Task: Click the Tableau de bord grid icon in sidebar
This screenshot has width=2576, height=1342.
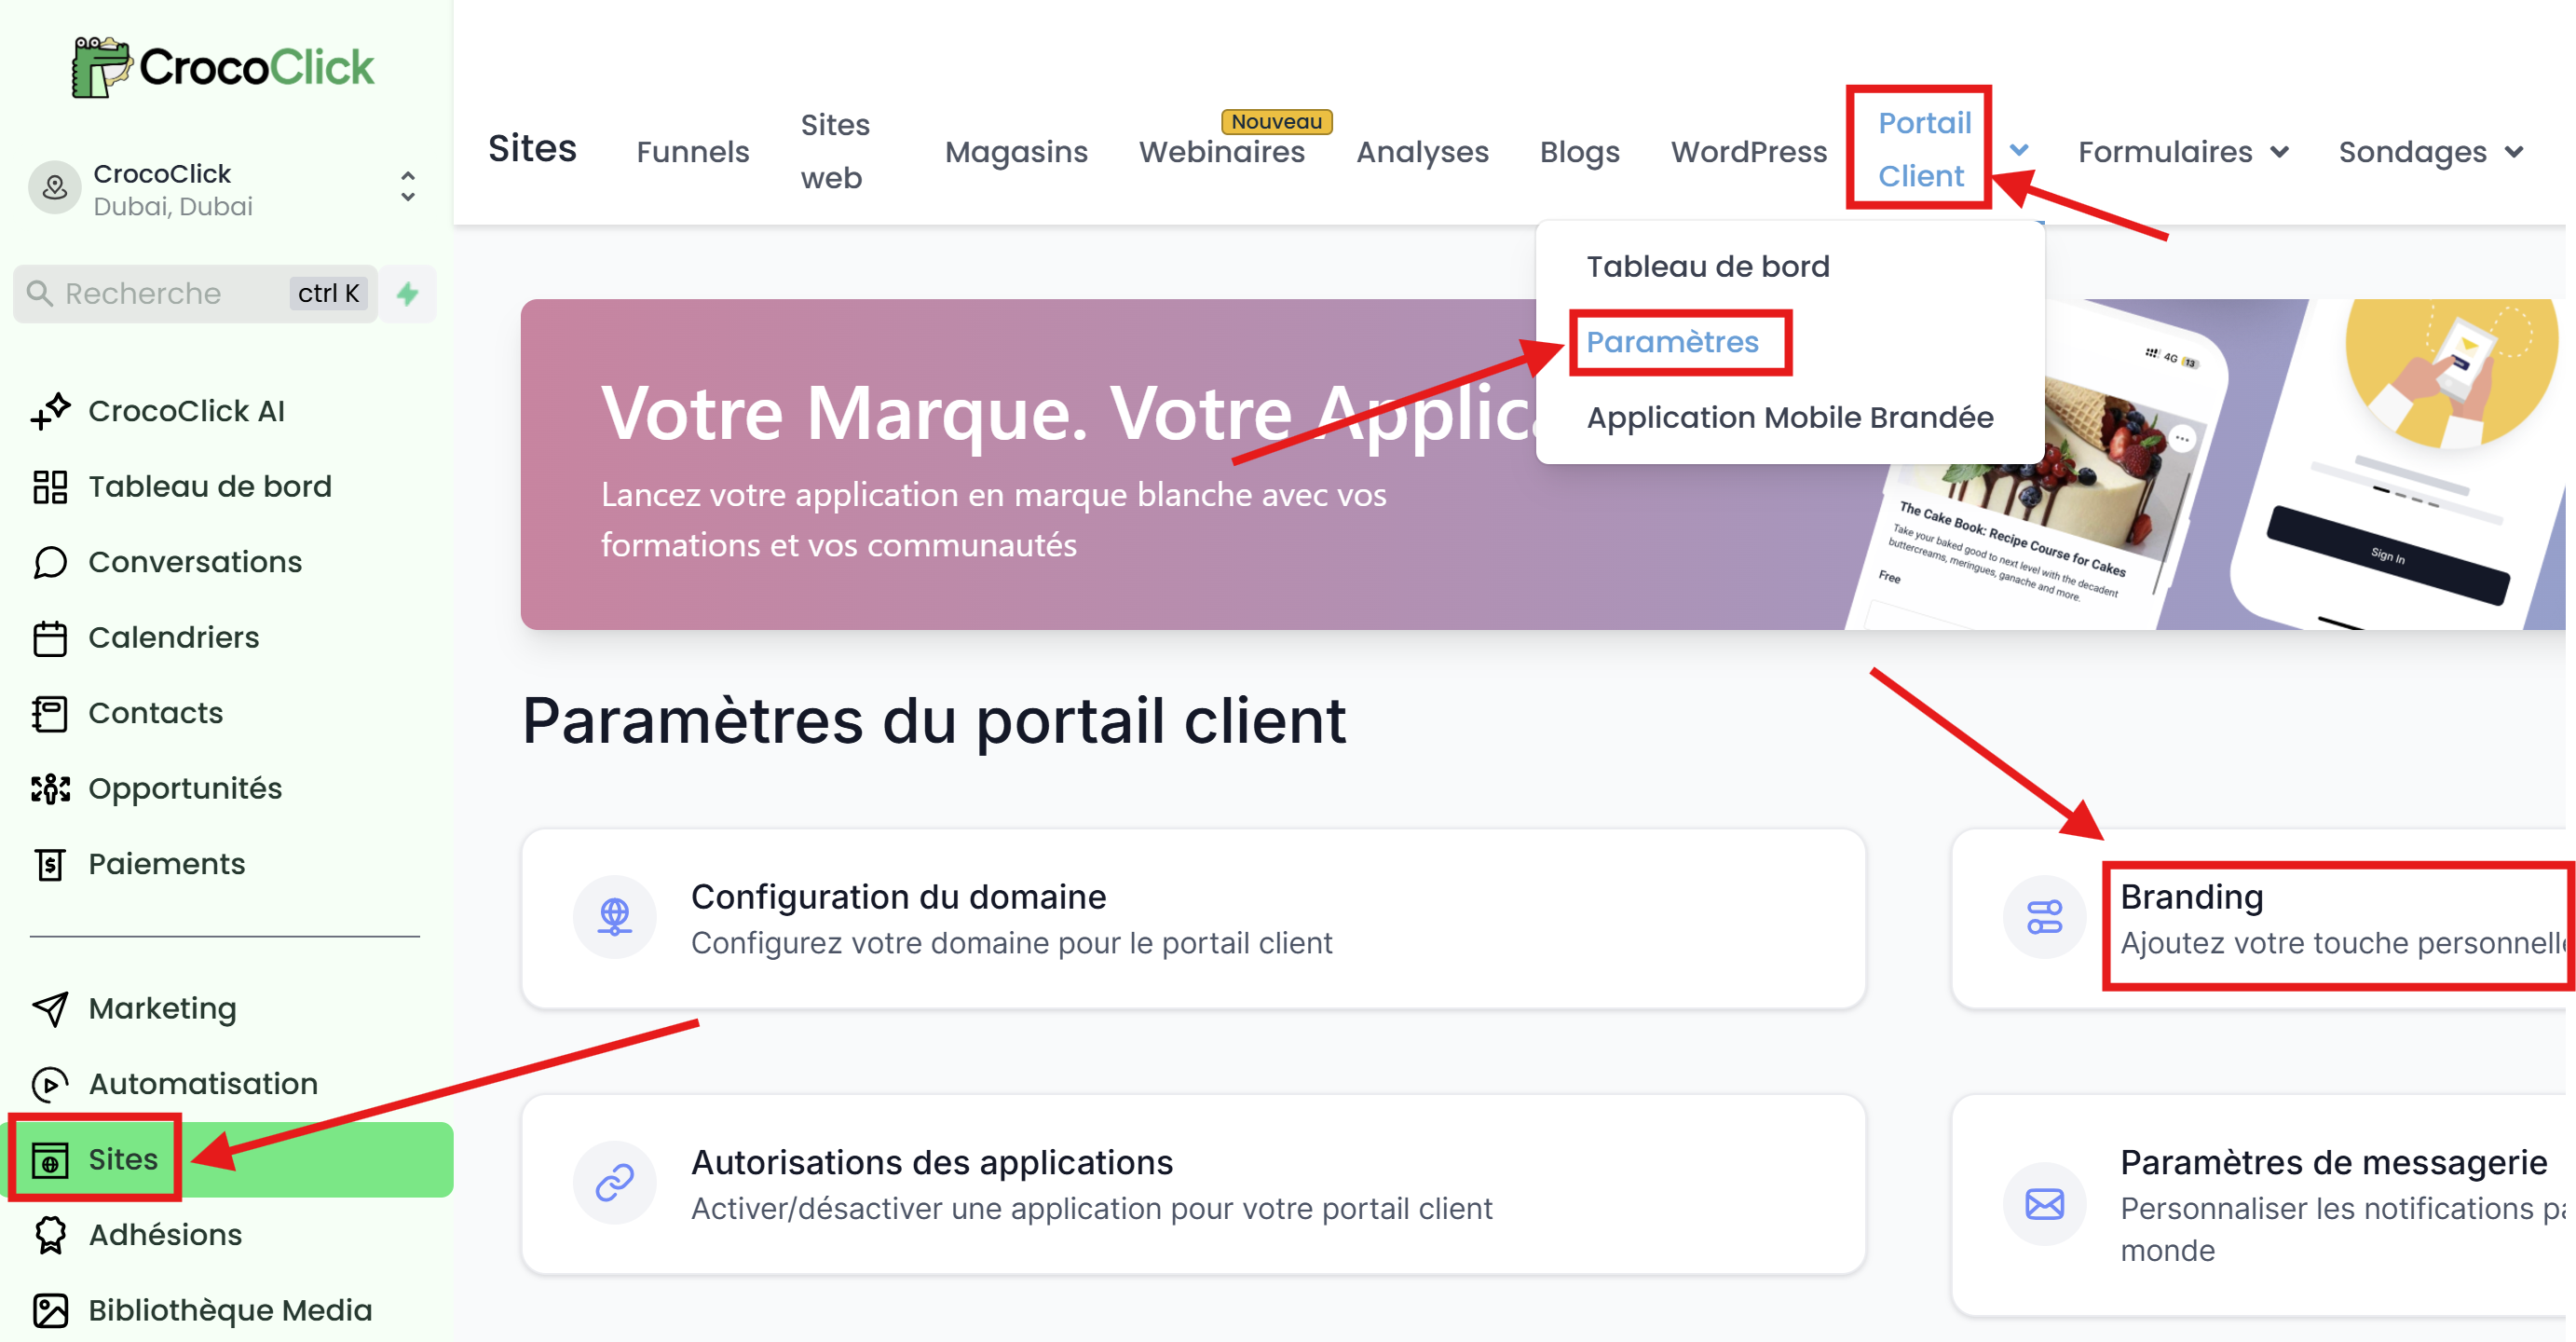Action: point(50,487)
